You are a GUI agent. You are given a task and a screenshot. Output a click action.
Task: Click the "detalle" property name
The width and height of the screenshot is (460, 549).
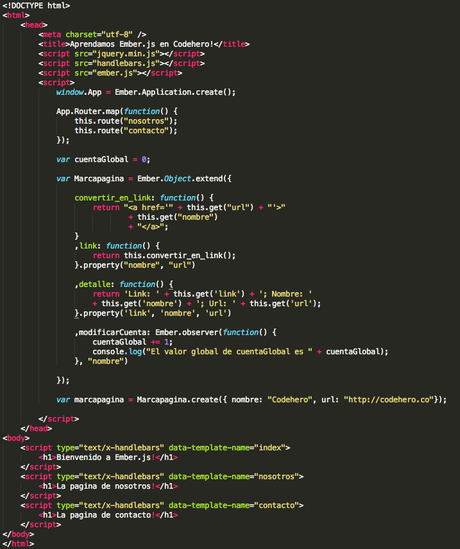(x=96, y=284)
